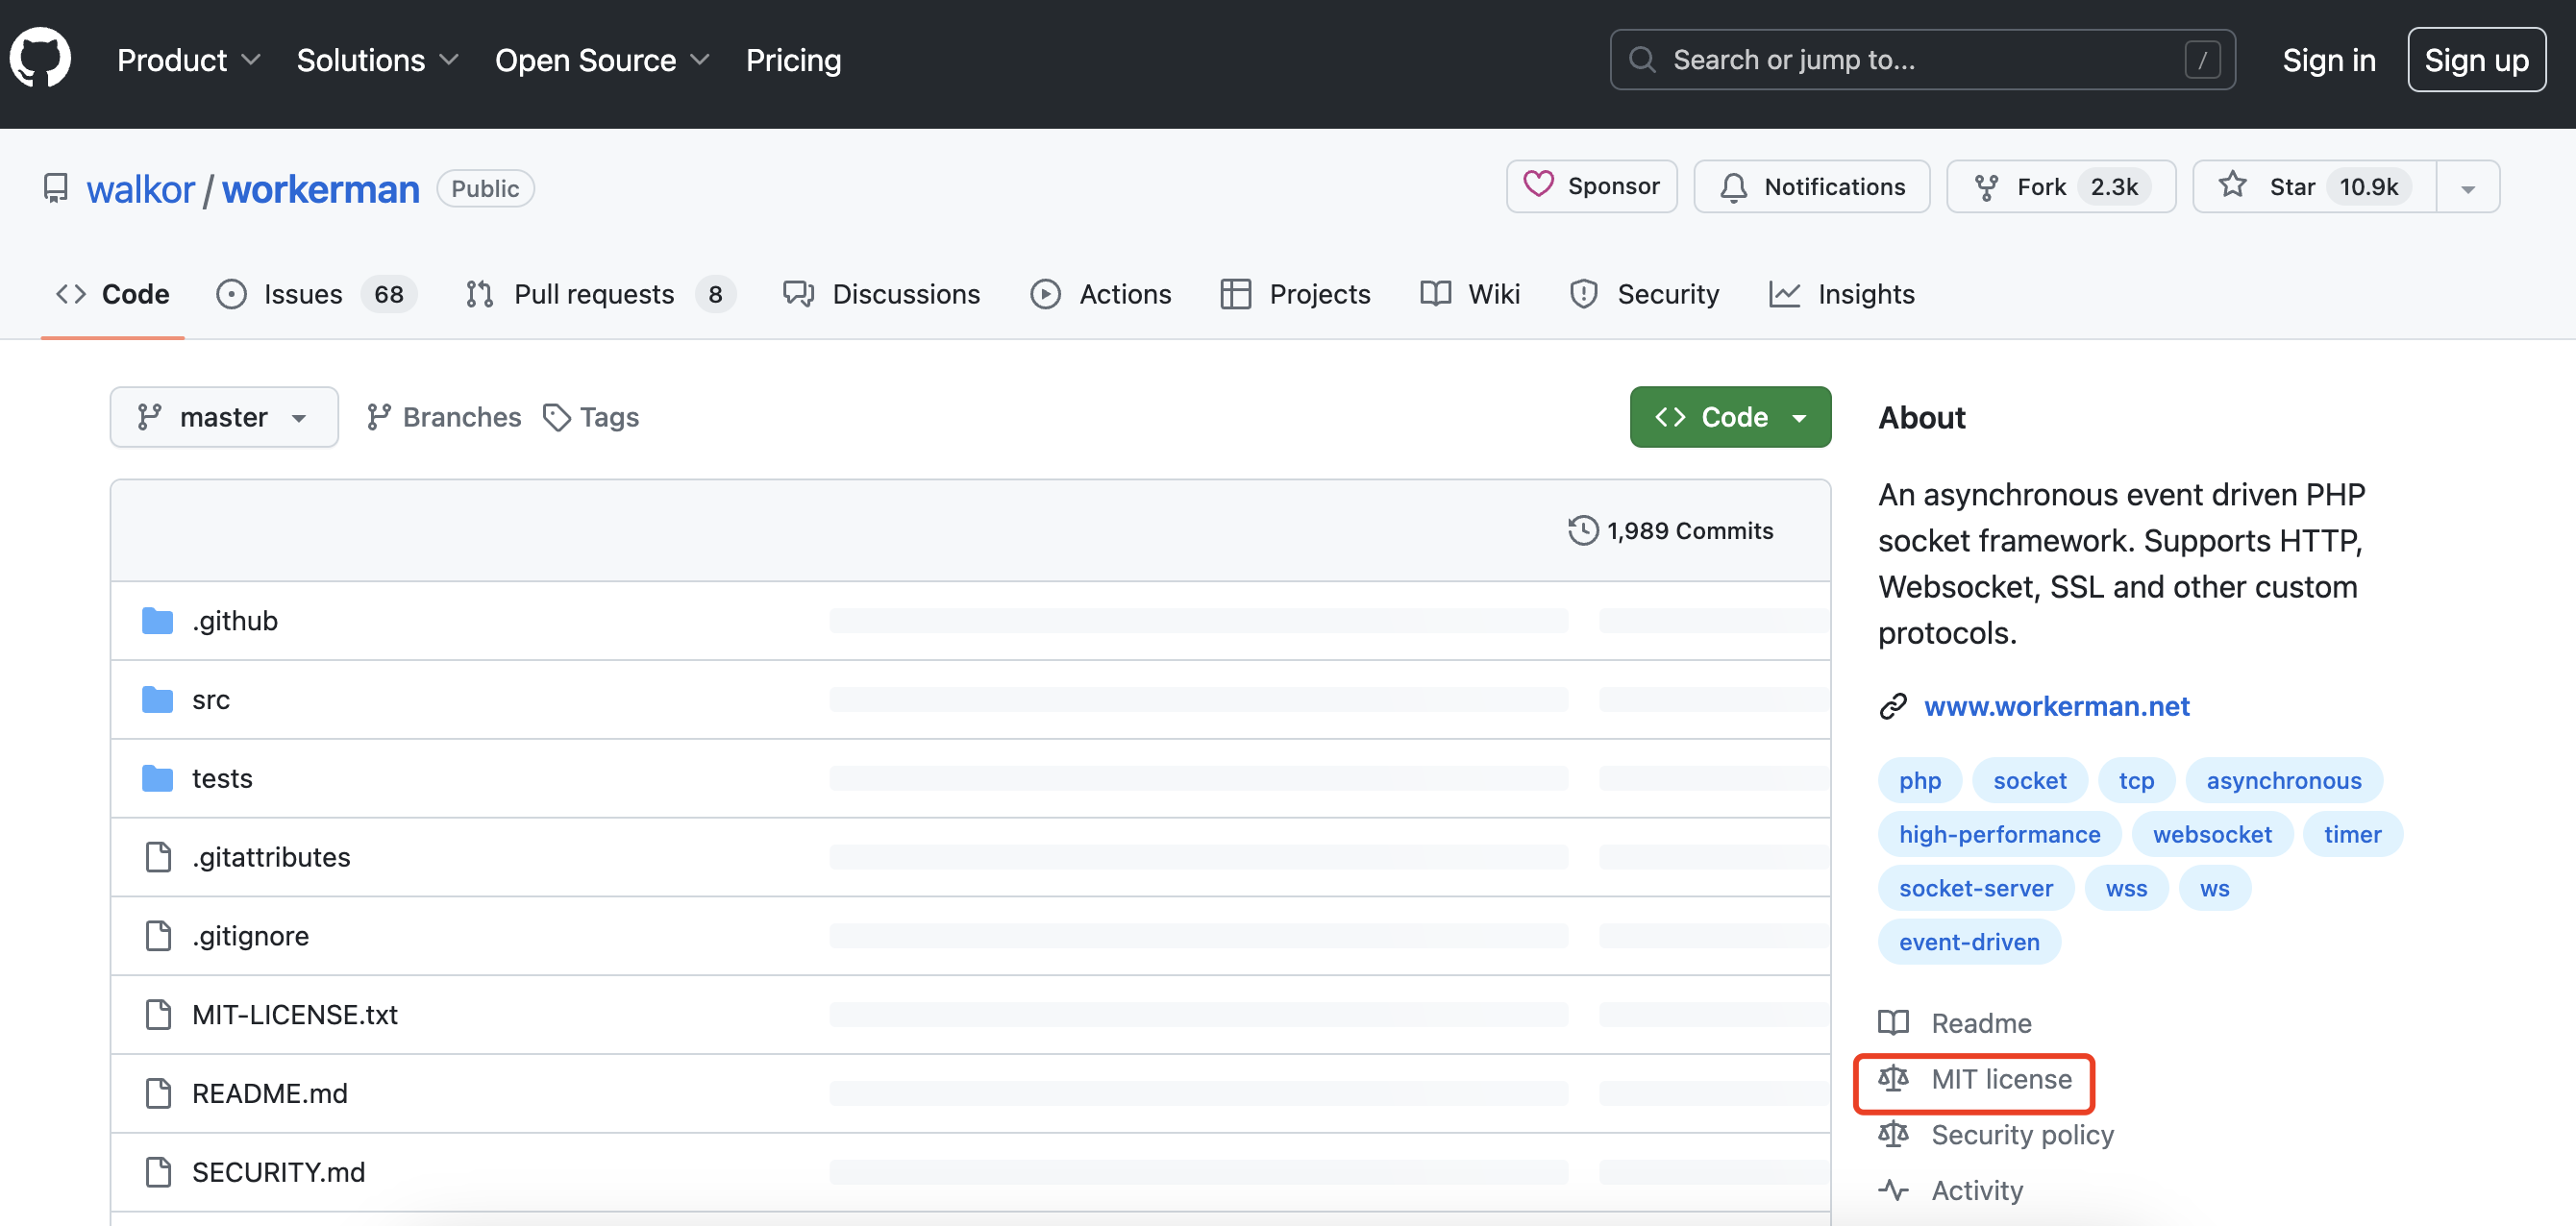Screen dimensions: 2576x1226
Task: Open the Insights tab
Action: click(1842, 294)
